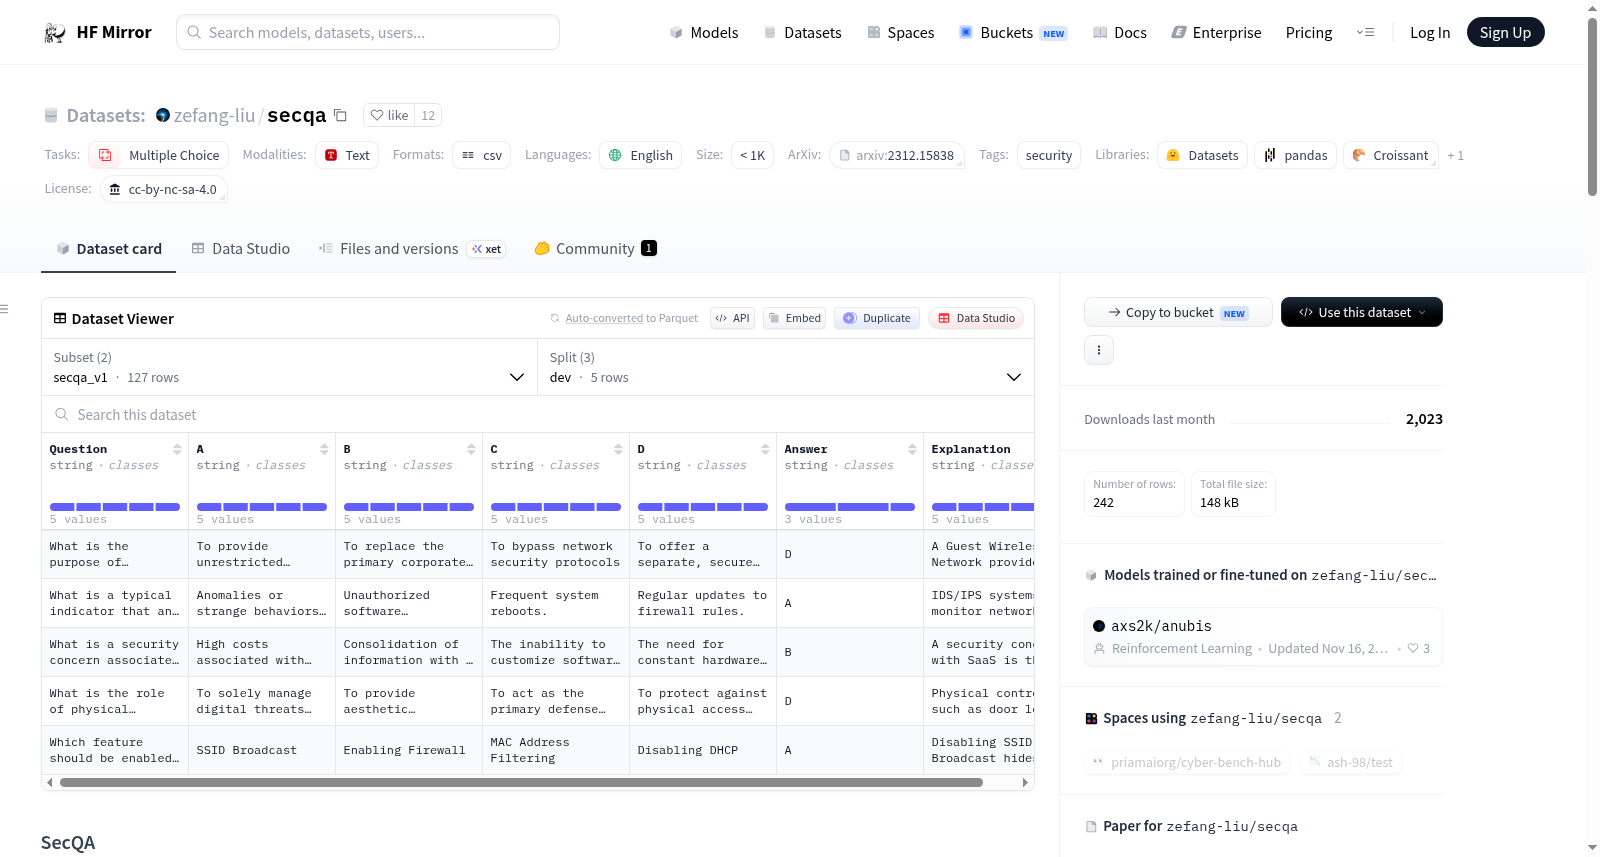Viewport: 1600px width, 857px height.
Task: Open the Data Studio button in viewer header
Action: point(976,318)
